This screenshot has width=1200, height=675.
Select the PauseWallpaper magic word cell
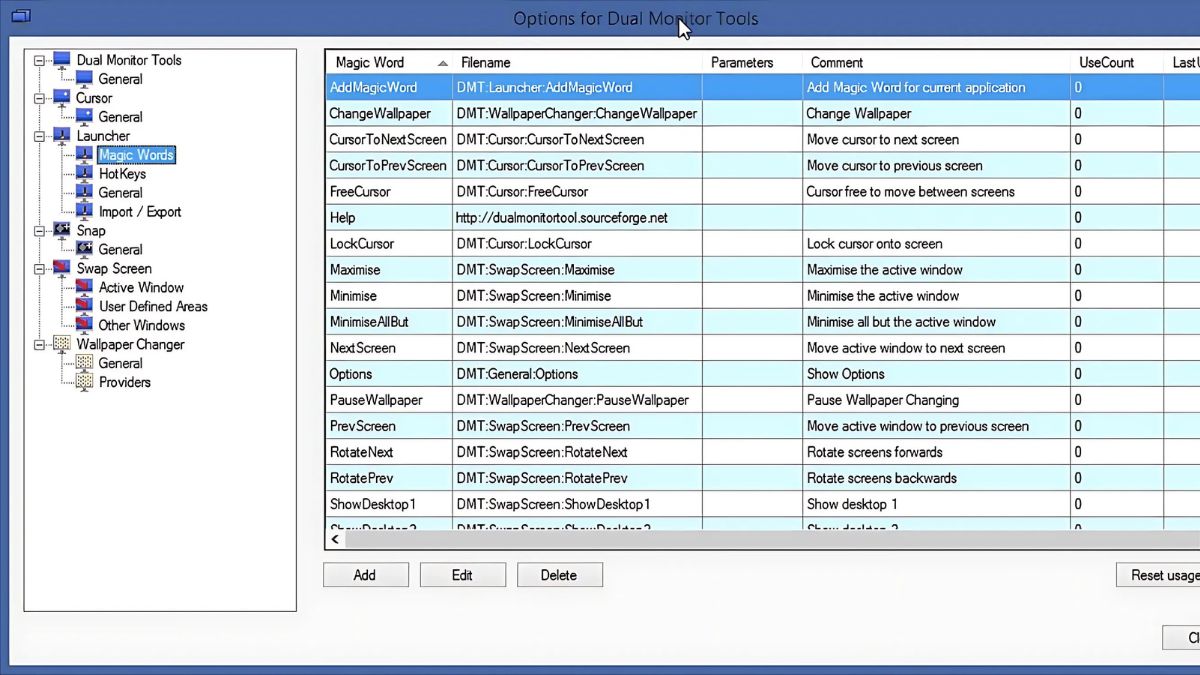pos(389,399)
